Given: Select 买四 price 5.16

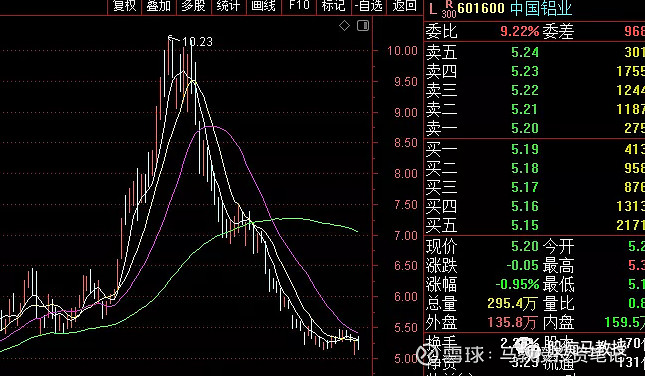Looking at the screenshot, I should click(x=525, y=206).
